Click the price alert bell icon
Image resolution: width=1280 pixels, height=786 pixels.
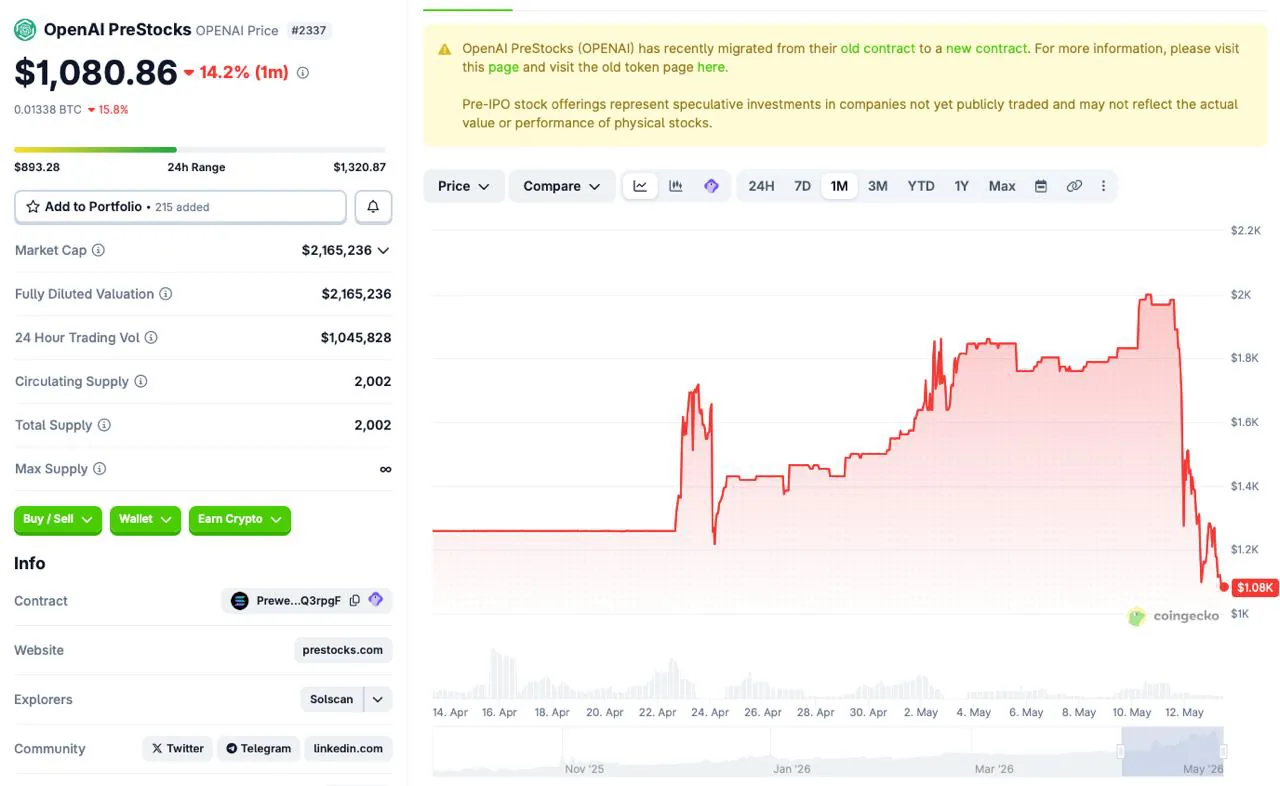[x=373, y=207]
